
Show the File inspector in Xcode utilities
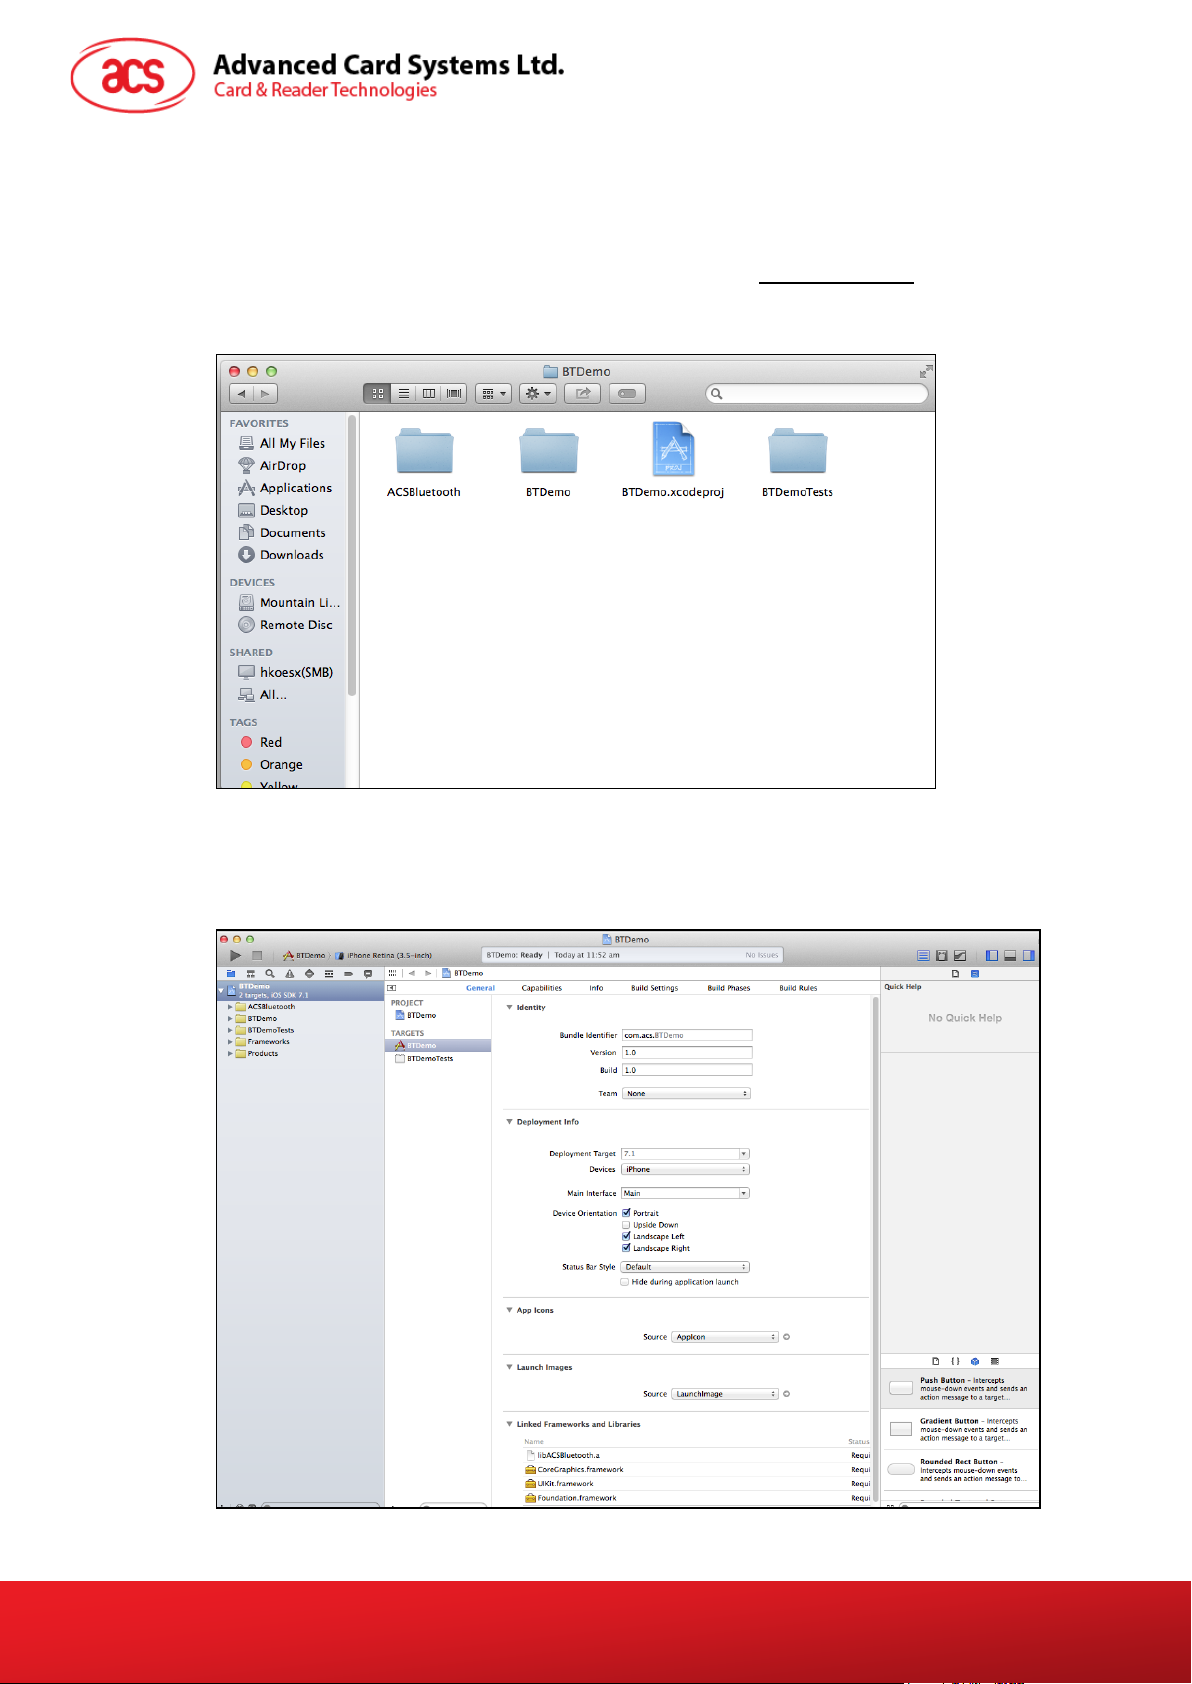956,973
